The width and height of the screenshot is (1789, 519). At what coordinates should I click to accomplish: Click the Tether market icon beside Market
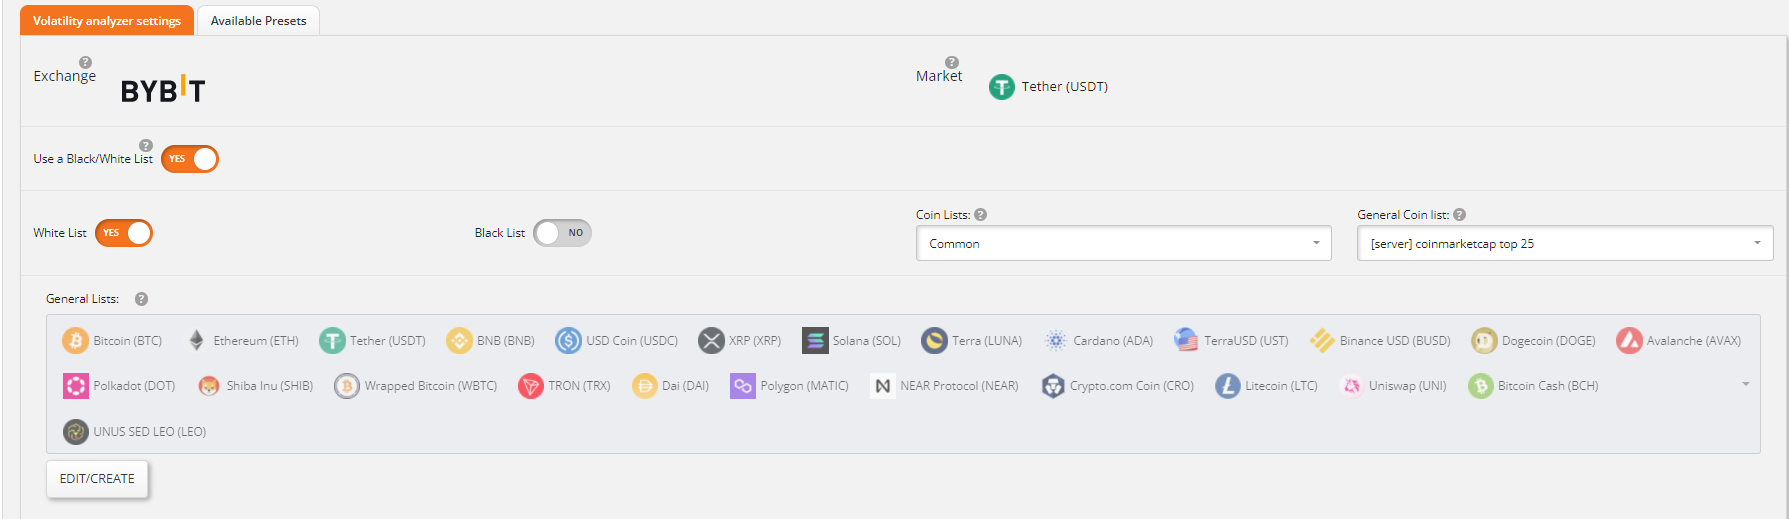1002,87
